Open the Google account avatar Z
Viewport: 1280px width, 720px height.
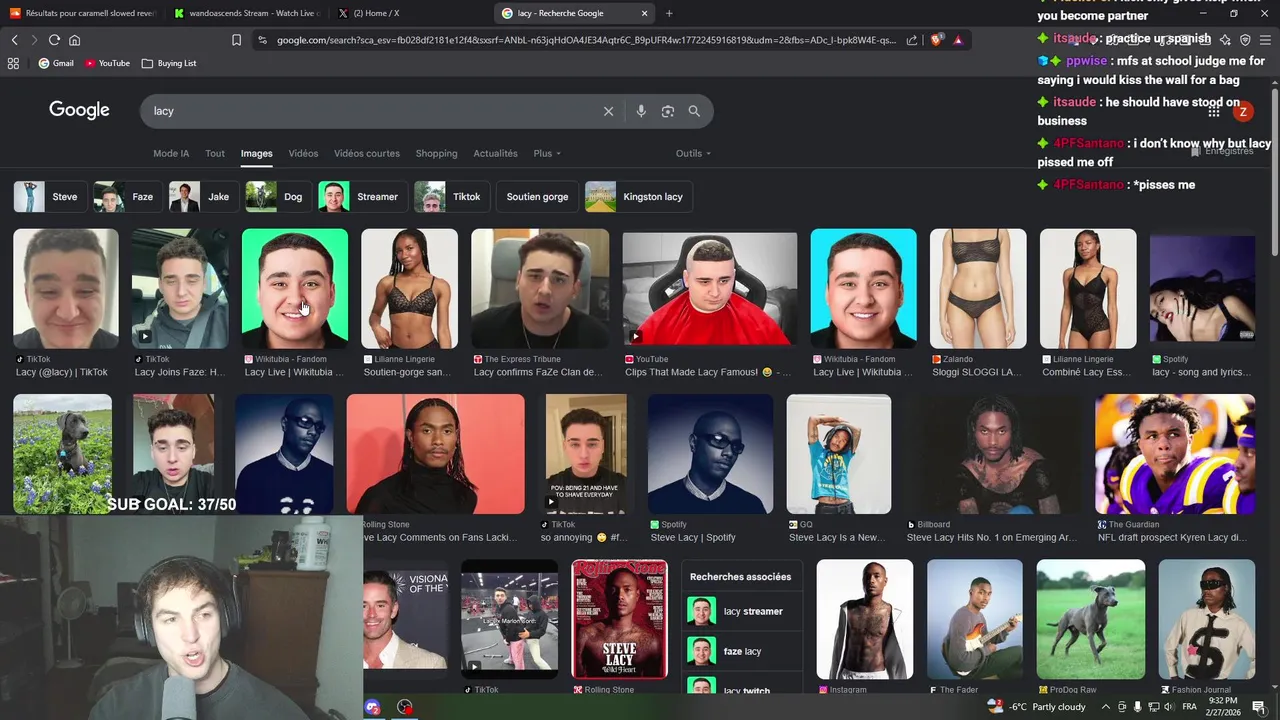click(1243, 111)
